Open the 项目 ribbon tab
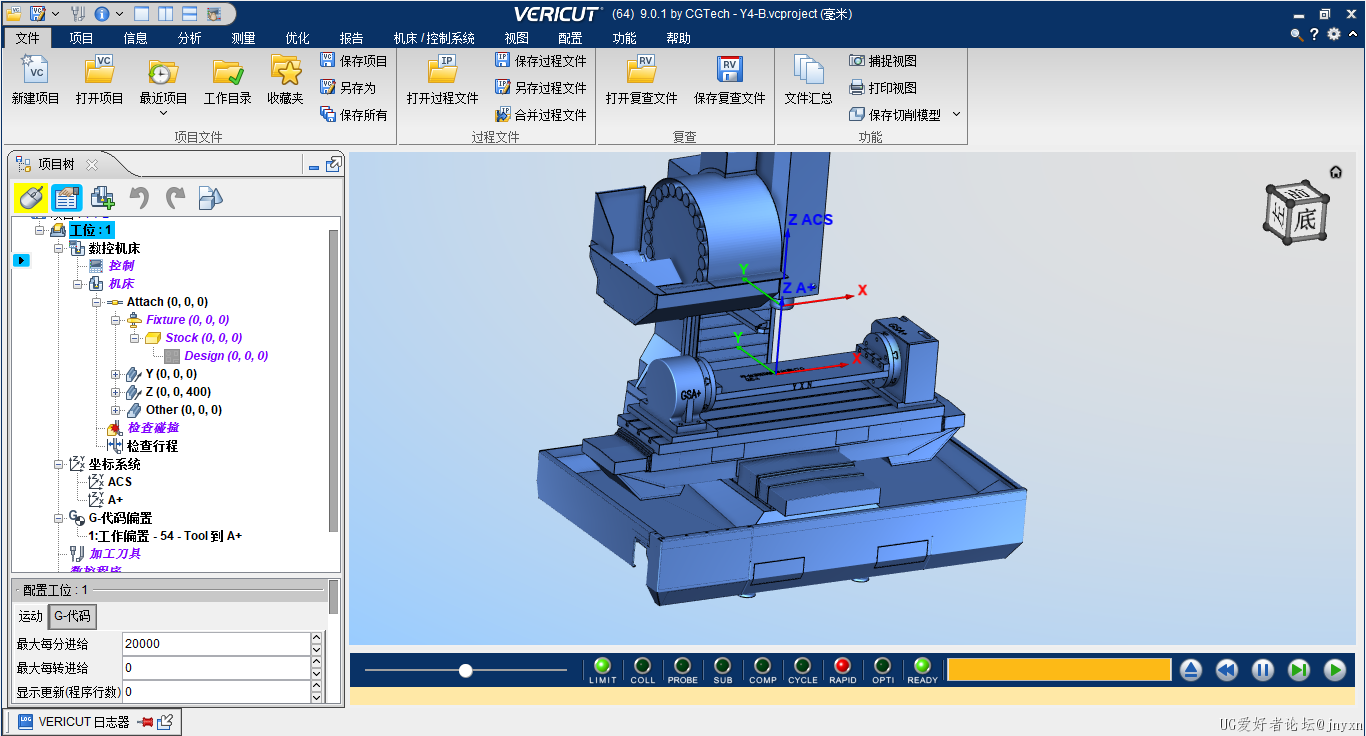1366x736 pixels. pyautogui.click(x=81, y=38)
